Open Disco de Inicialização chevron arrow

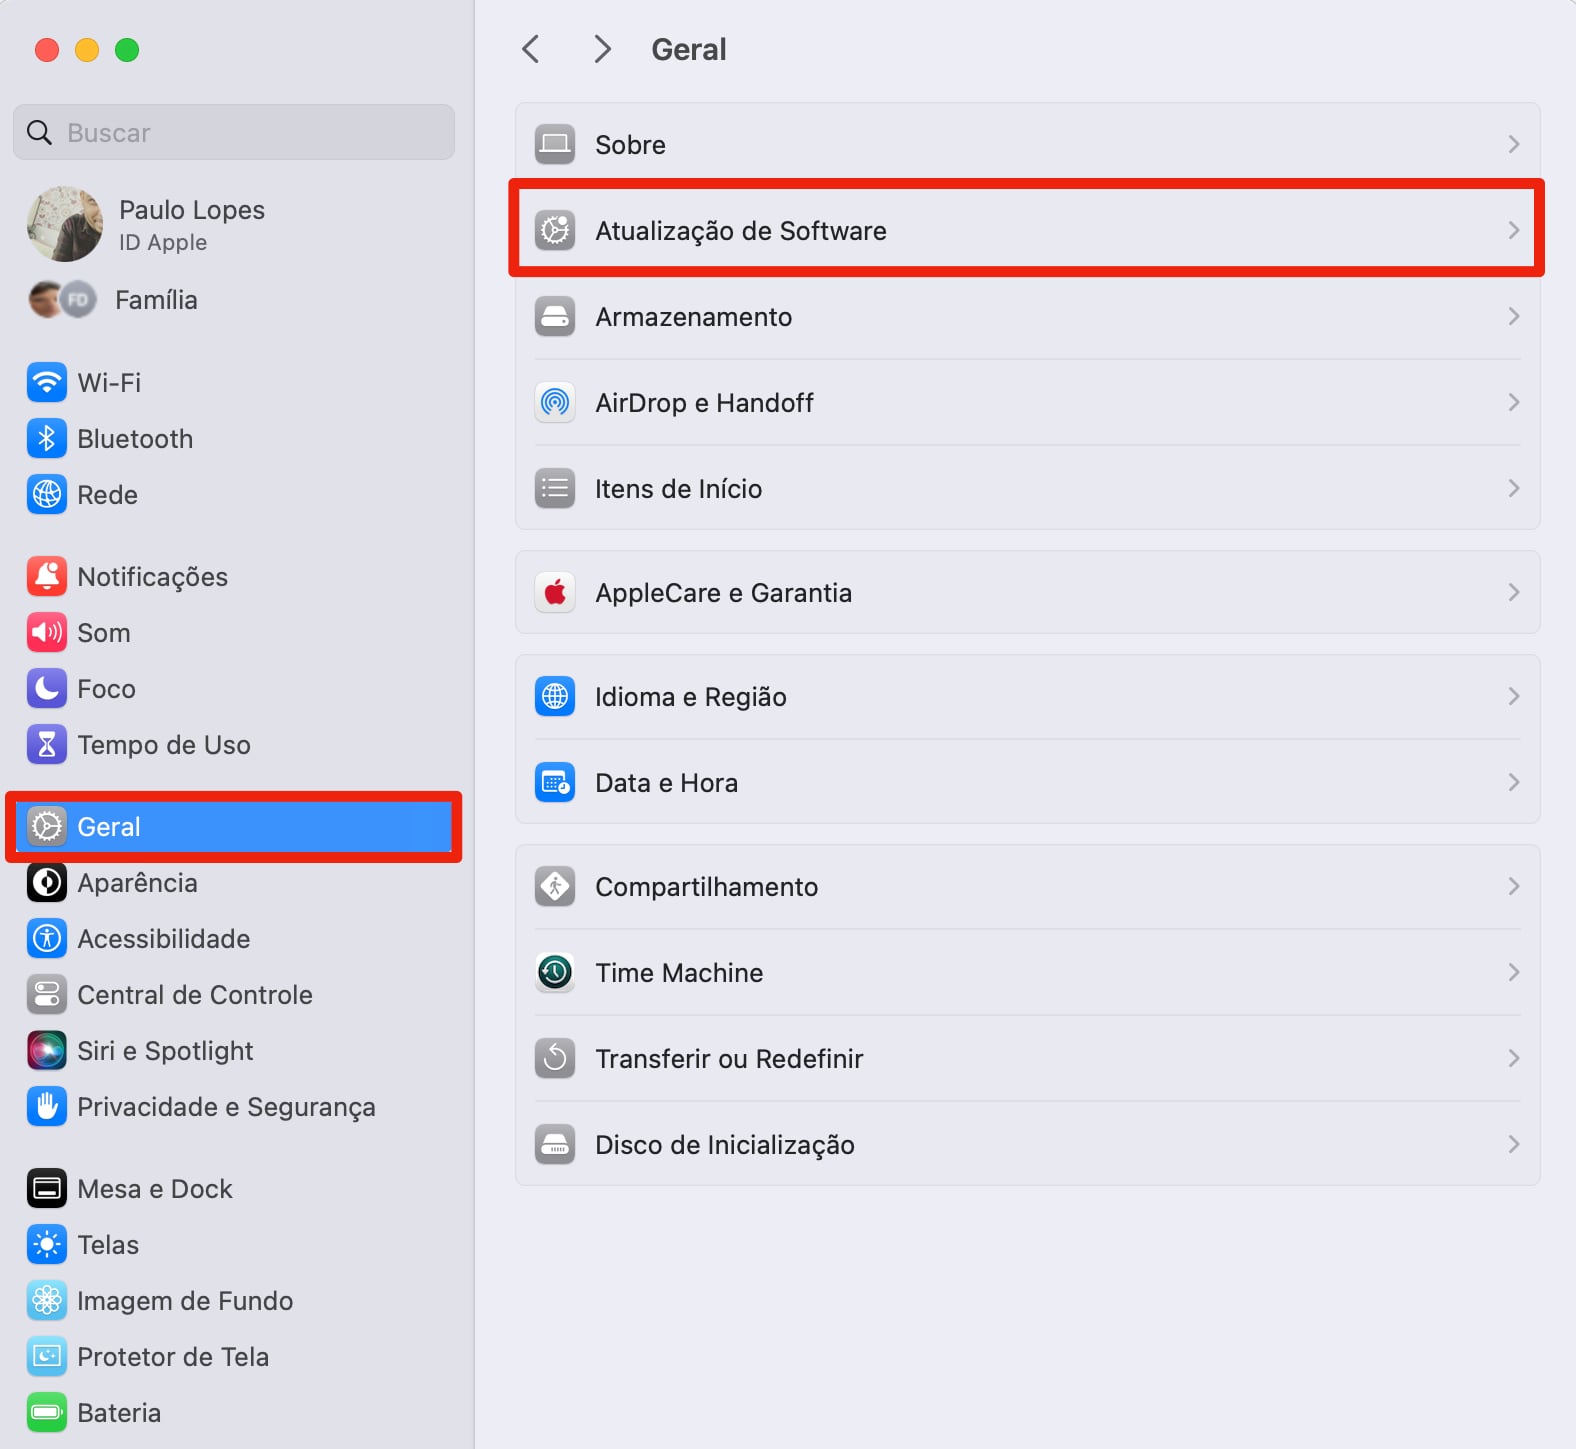click(1513, 1144)
